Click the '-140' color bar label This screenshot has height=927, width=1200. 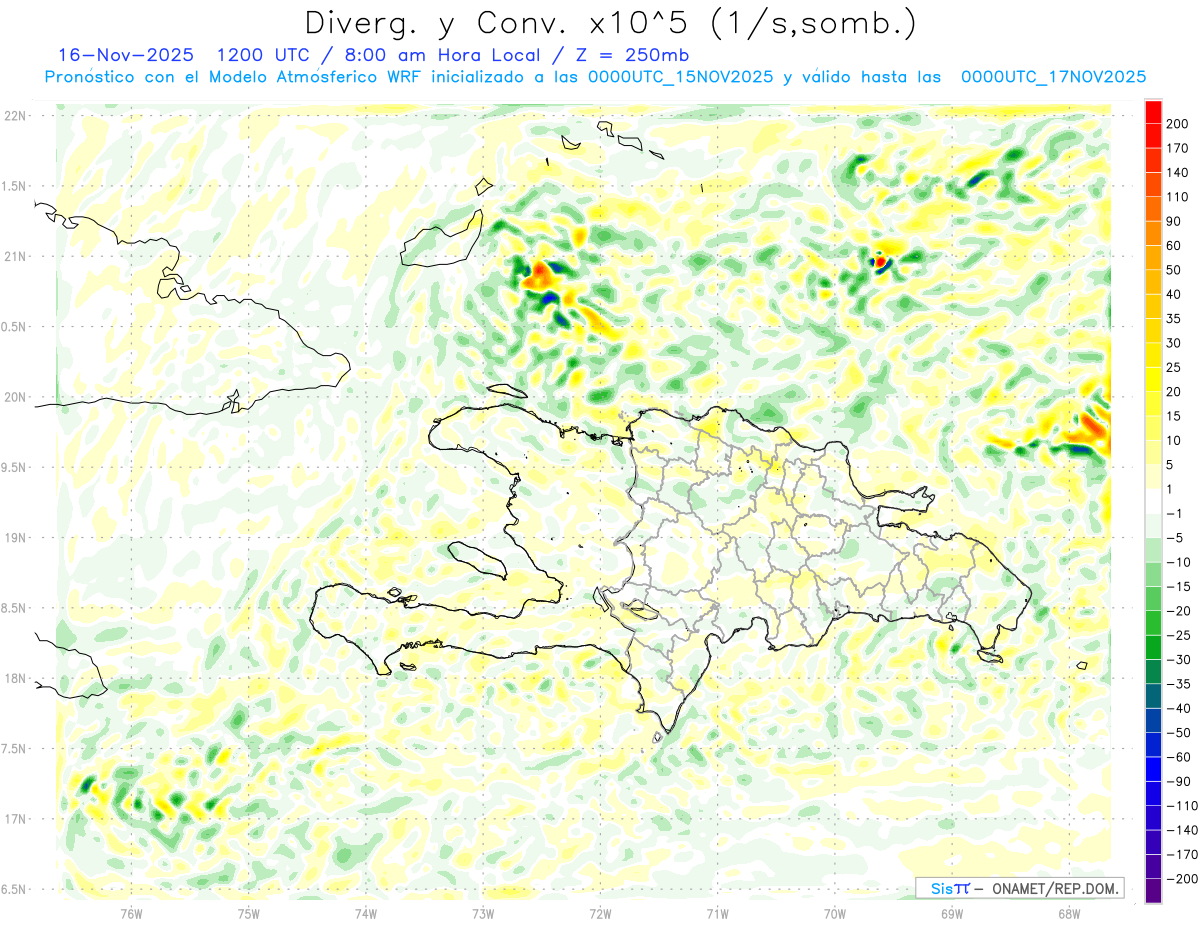coord(1182,830)
